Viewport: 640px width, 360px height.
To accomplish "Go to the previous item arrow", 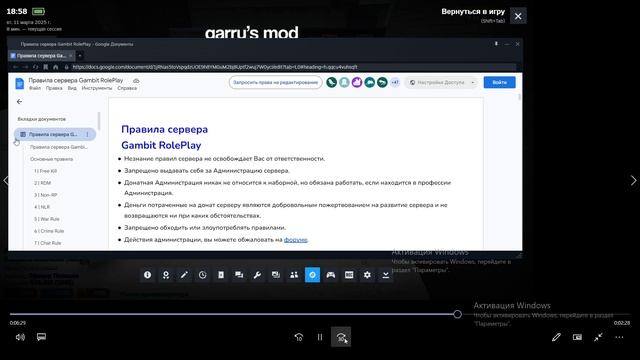I will pos(6,180).
